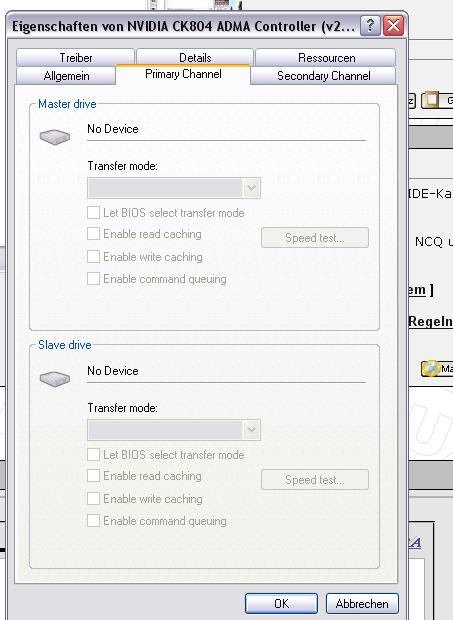The image size is (453, 620).
Task: Click the Slave drive disk icon
Action: 55,379
